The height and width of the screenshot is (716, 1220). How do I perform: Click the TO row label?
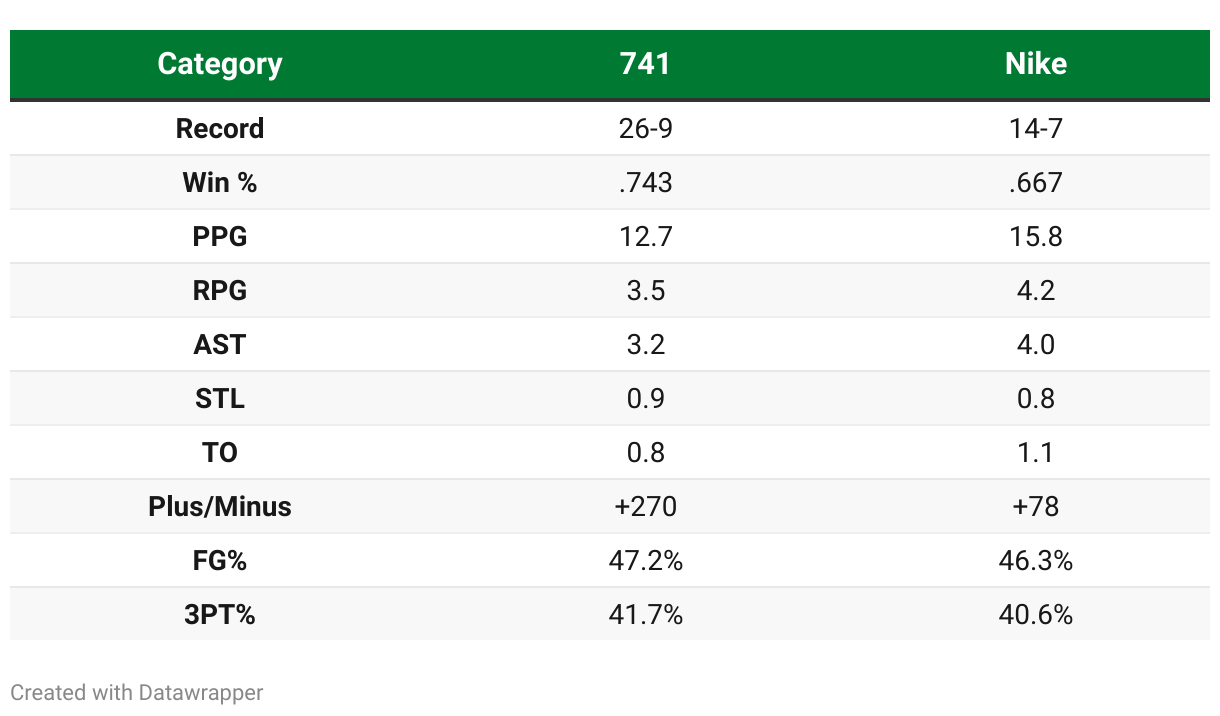(220, 453)
